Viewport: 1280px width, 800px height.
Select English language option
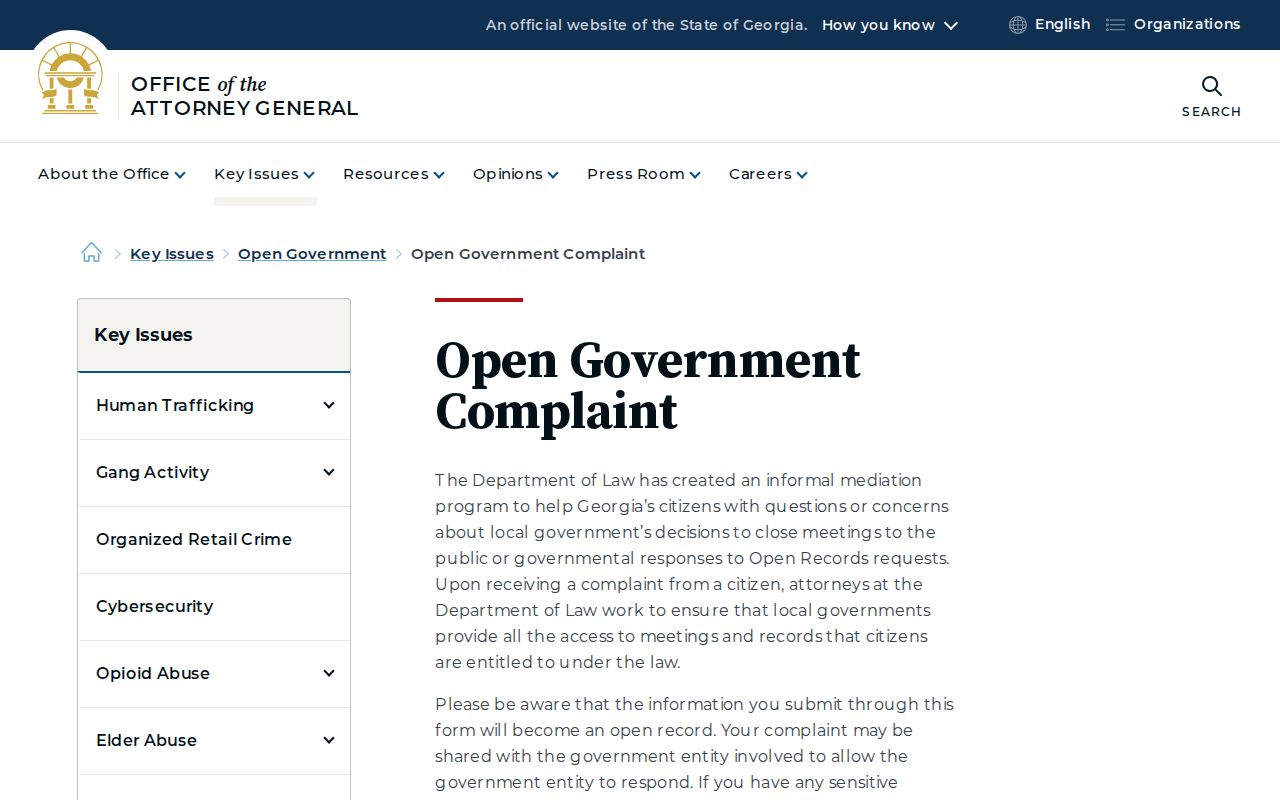point(1062,24)
